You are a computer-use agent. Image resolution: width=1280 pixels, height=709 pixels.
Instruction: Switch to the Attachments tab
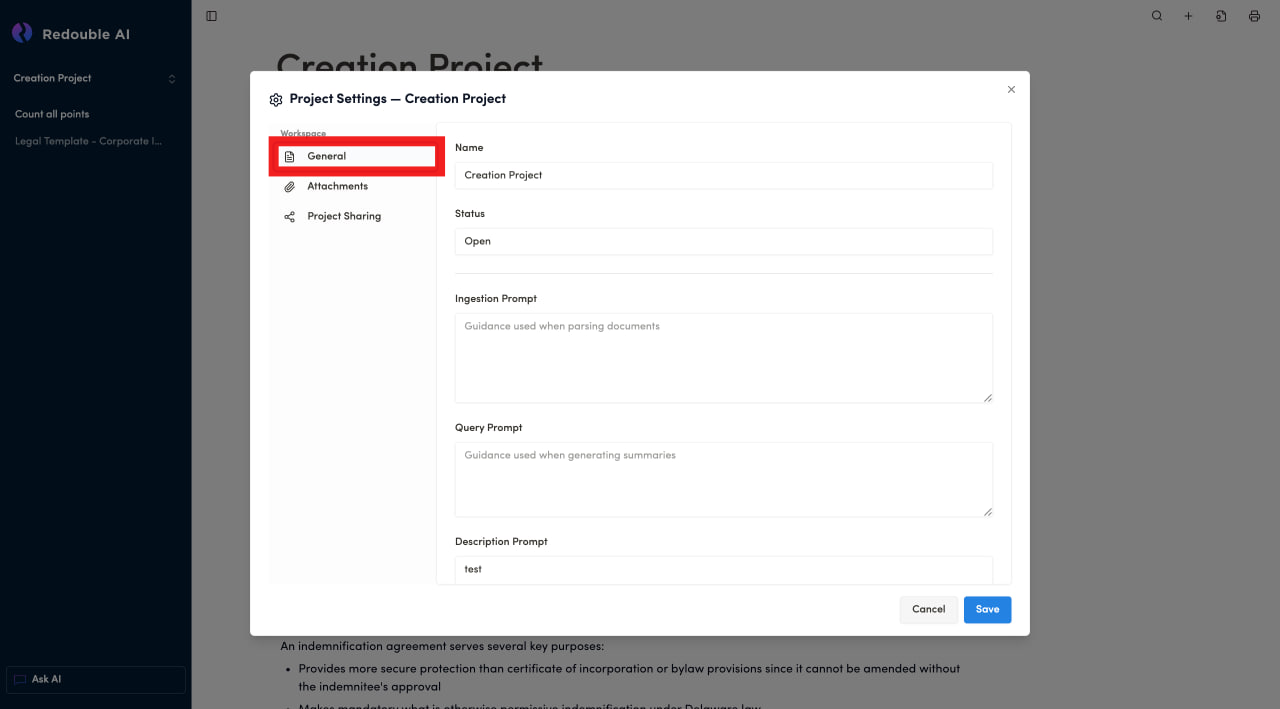(337, 187)
